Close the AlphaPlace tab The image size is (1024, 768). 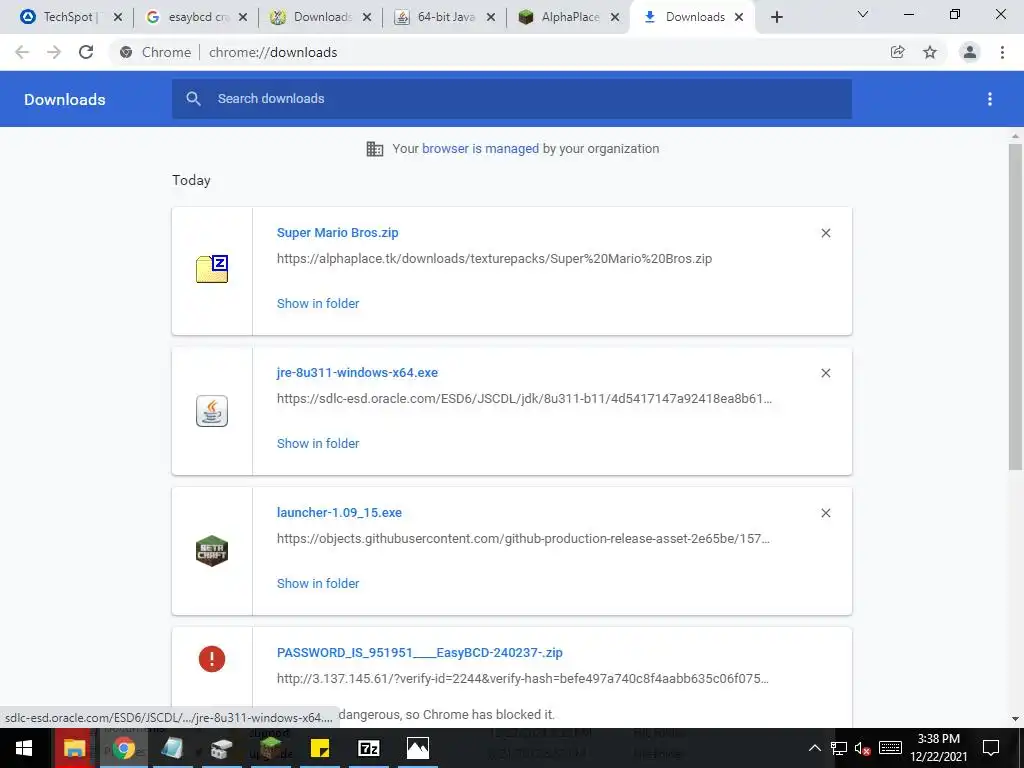pyautogui.click(x=615, y=17)
